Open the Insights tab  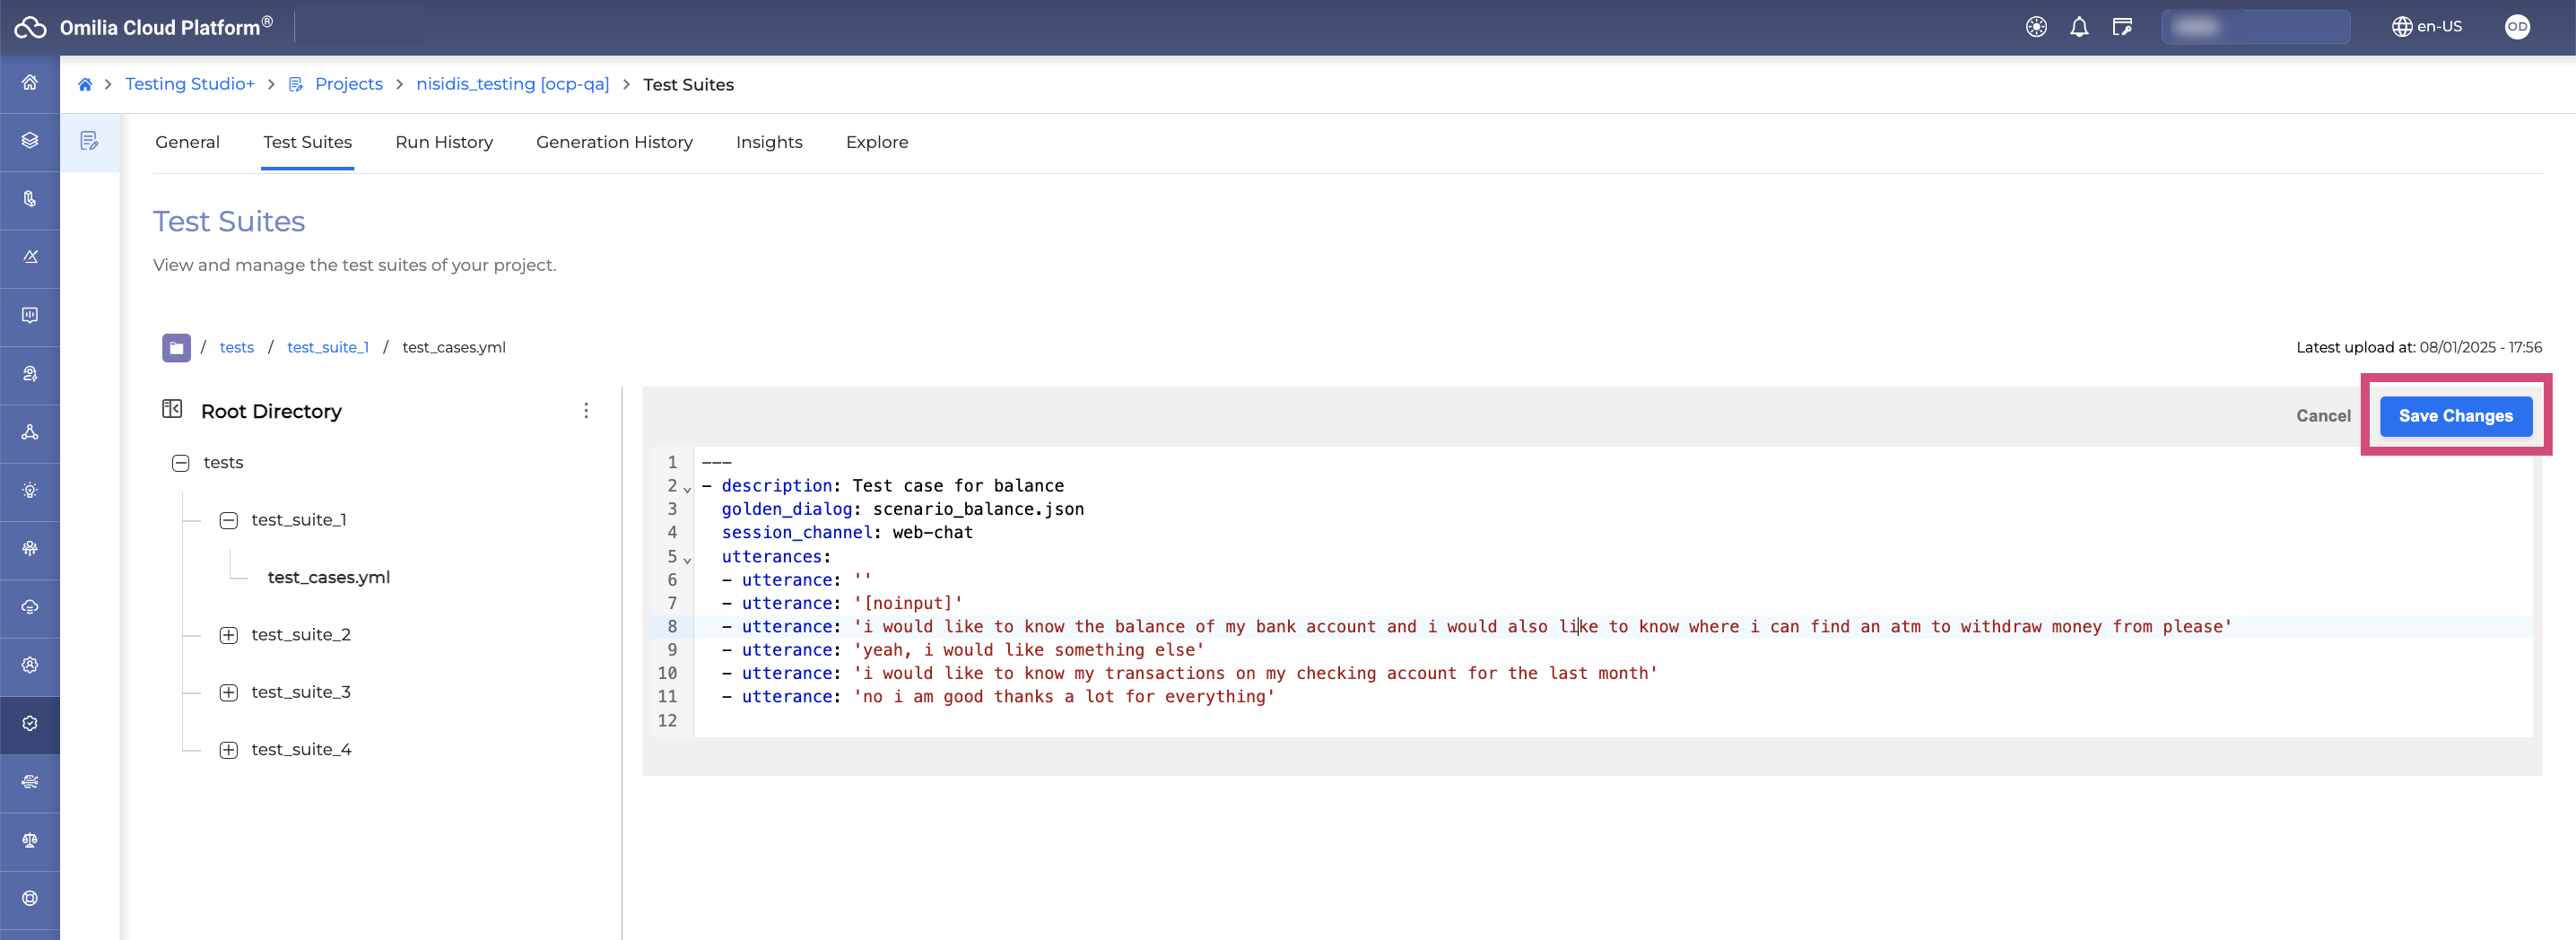pos(768,142)
